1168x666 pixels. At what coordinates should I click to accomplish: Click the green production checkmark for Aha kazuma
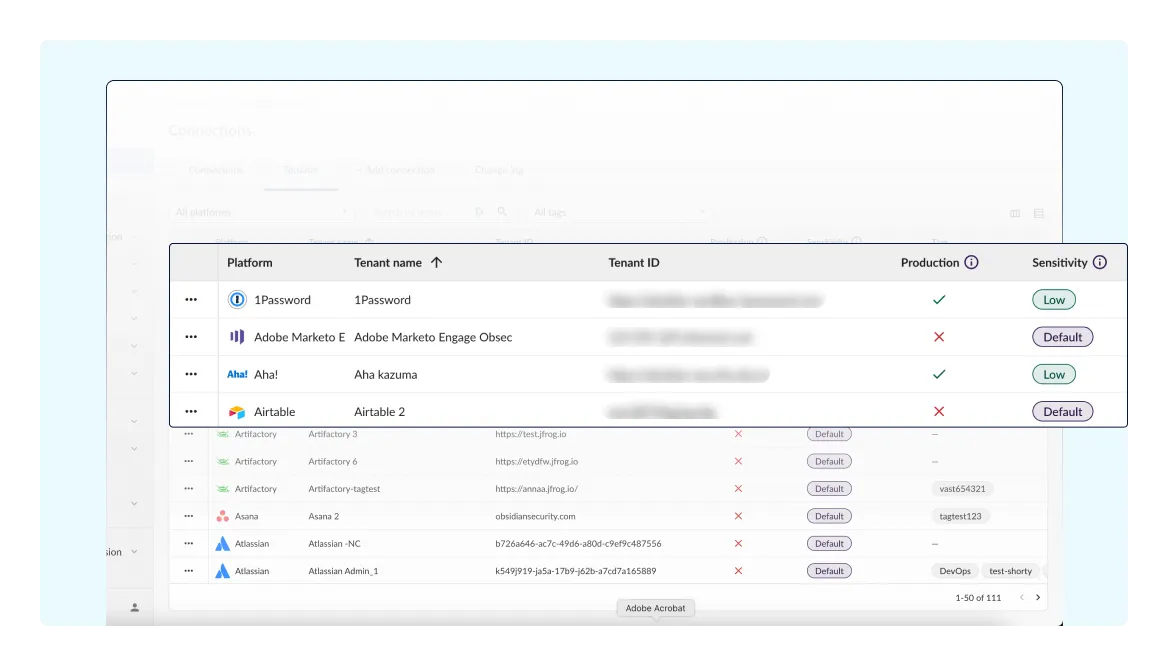click(939, 374)
